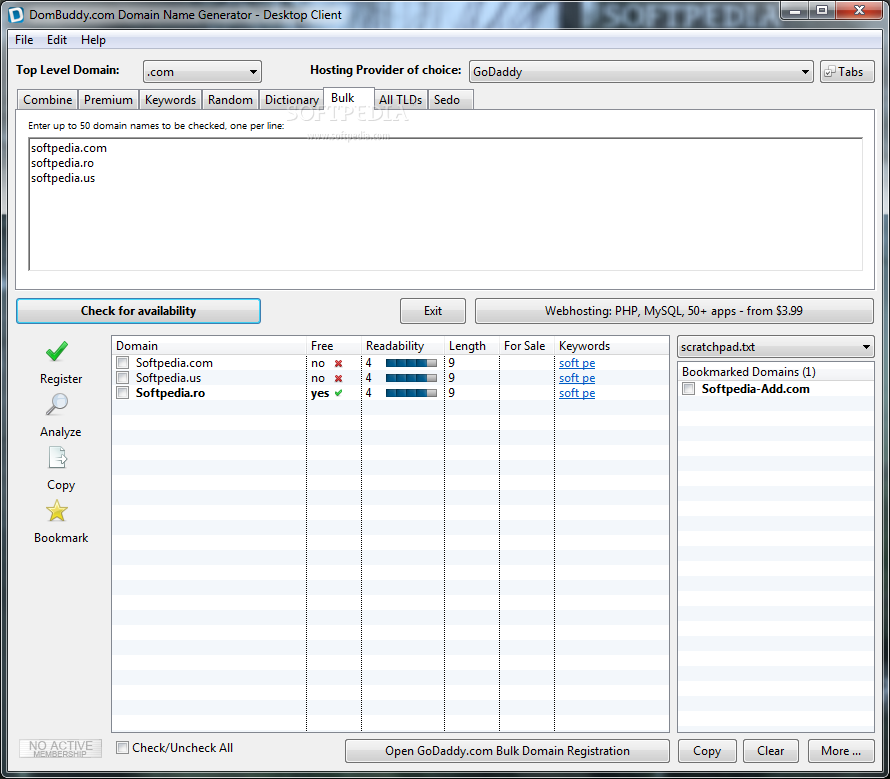Open the Top Level Domain dropdown
Screen dimensions: 890x779
(x=202, y=72)
